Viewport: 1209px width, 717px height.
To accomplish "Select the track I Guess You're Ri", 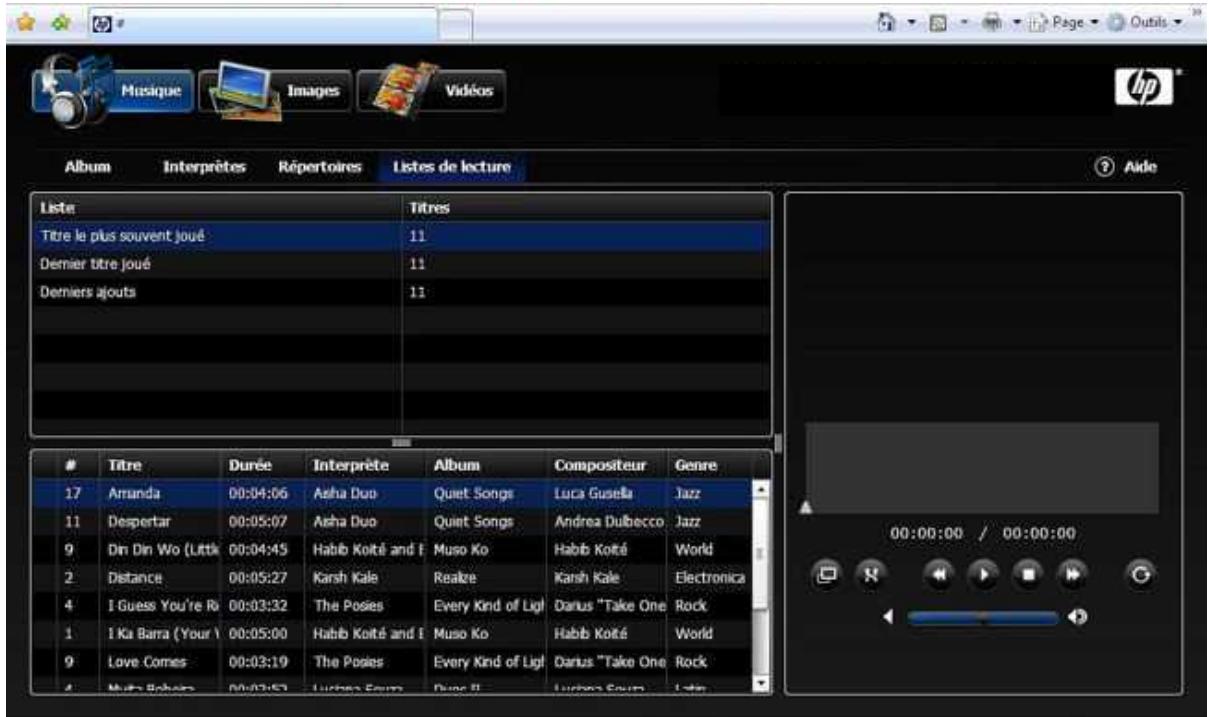I will click(x=391, y=605).
